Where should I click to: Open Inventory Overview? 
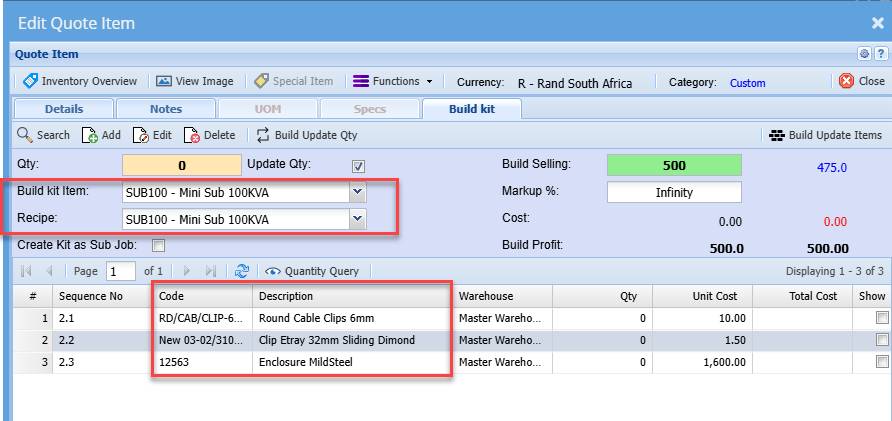pos(80,81)
